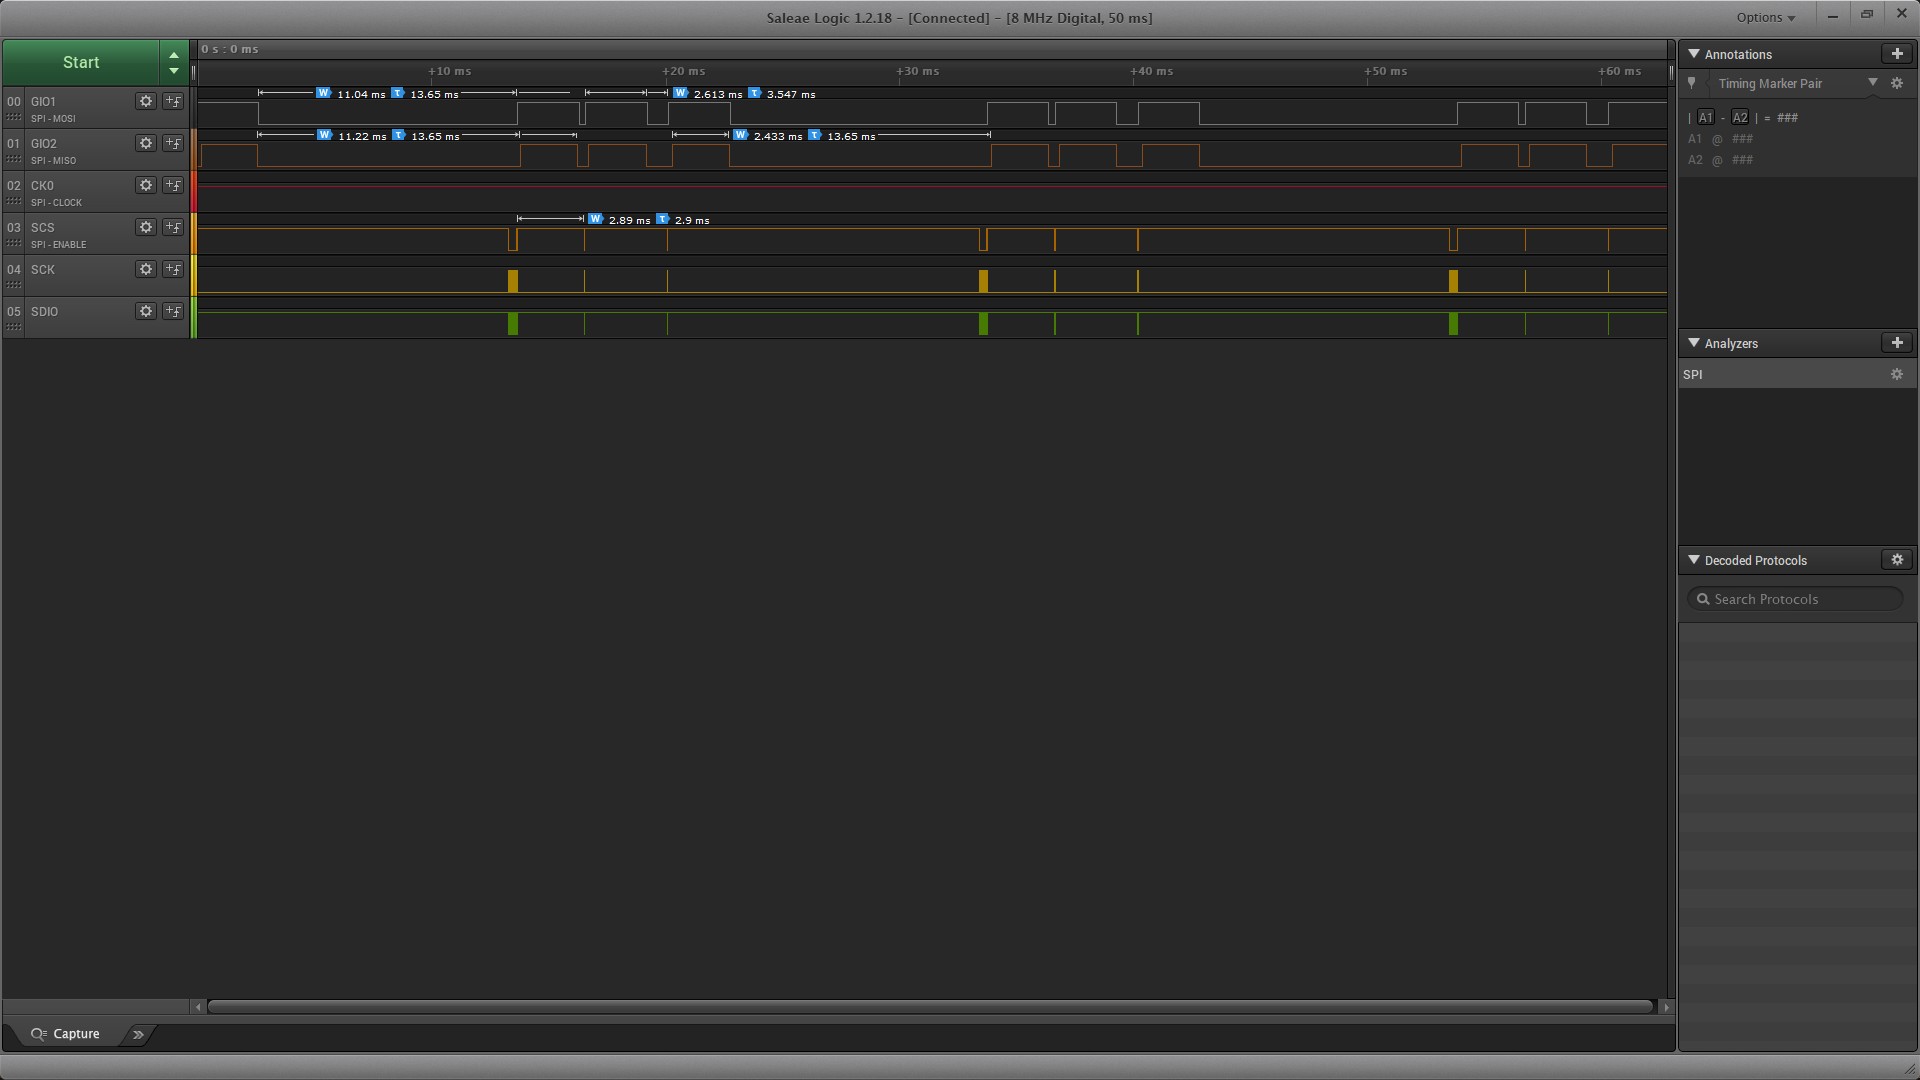Set trigger edge on SCS channel
Viewport: 1920px width, 1080px height.
[173, 227]
